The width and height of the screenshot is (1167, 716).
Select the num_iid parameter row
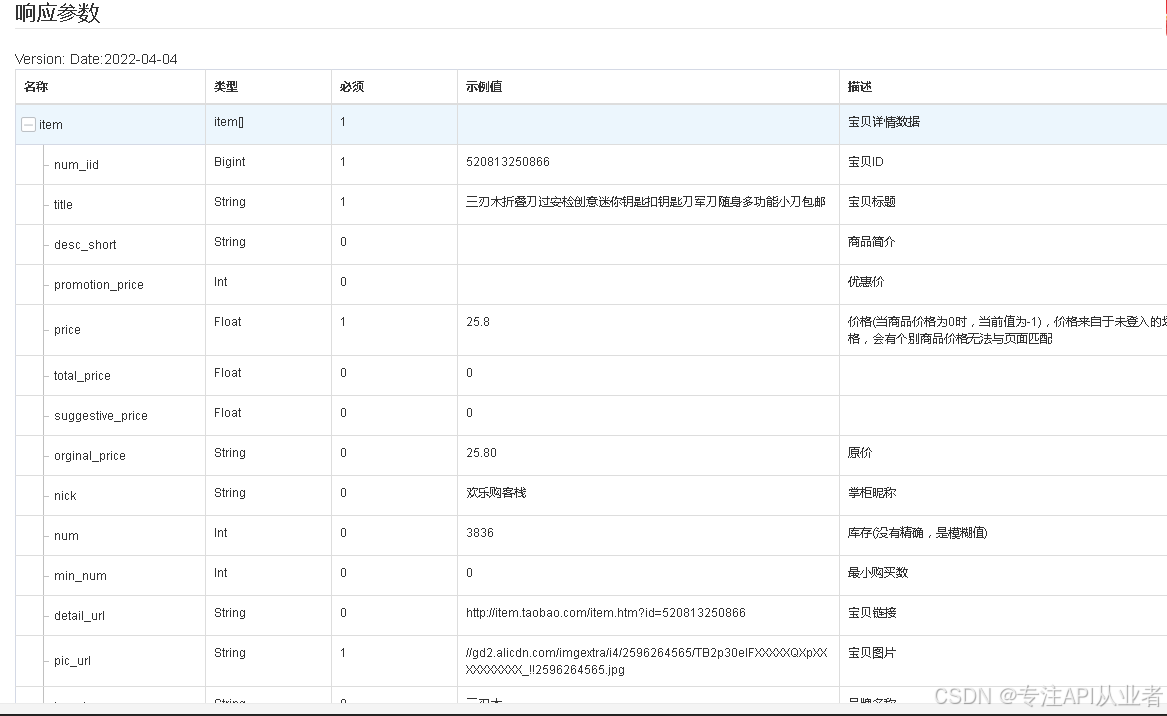coord(75,164)
